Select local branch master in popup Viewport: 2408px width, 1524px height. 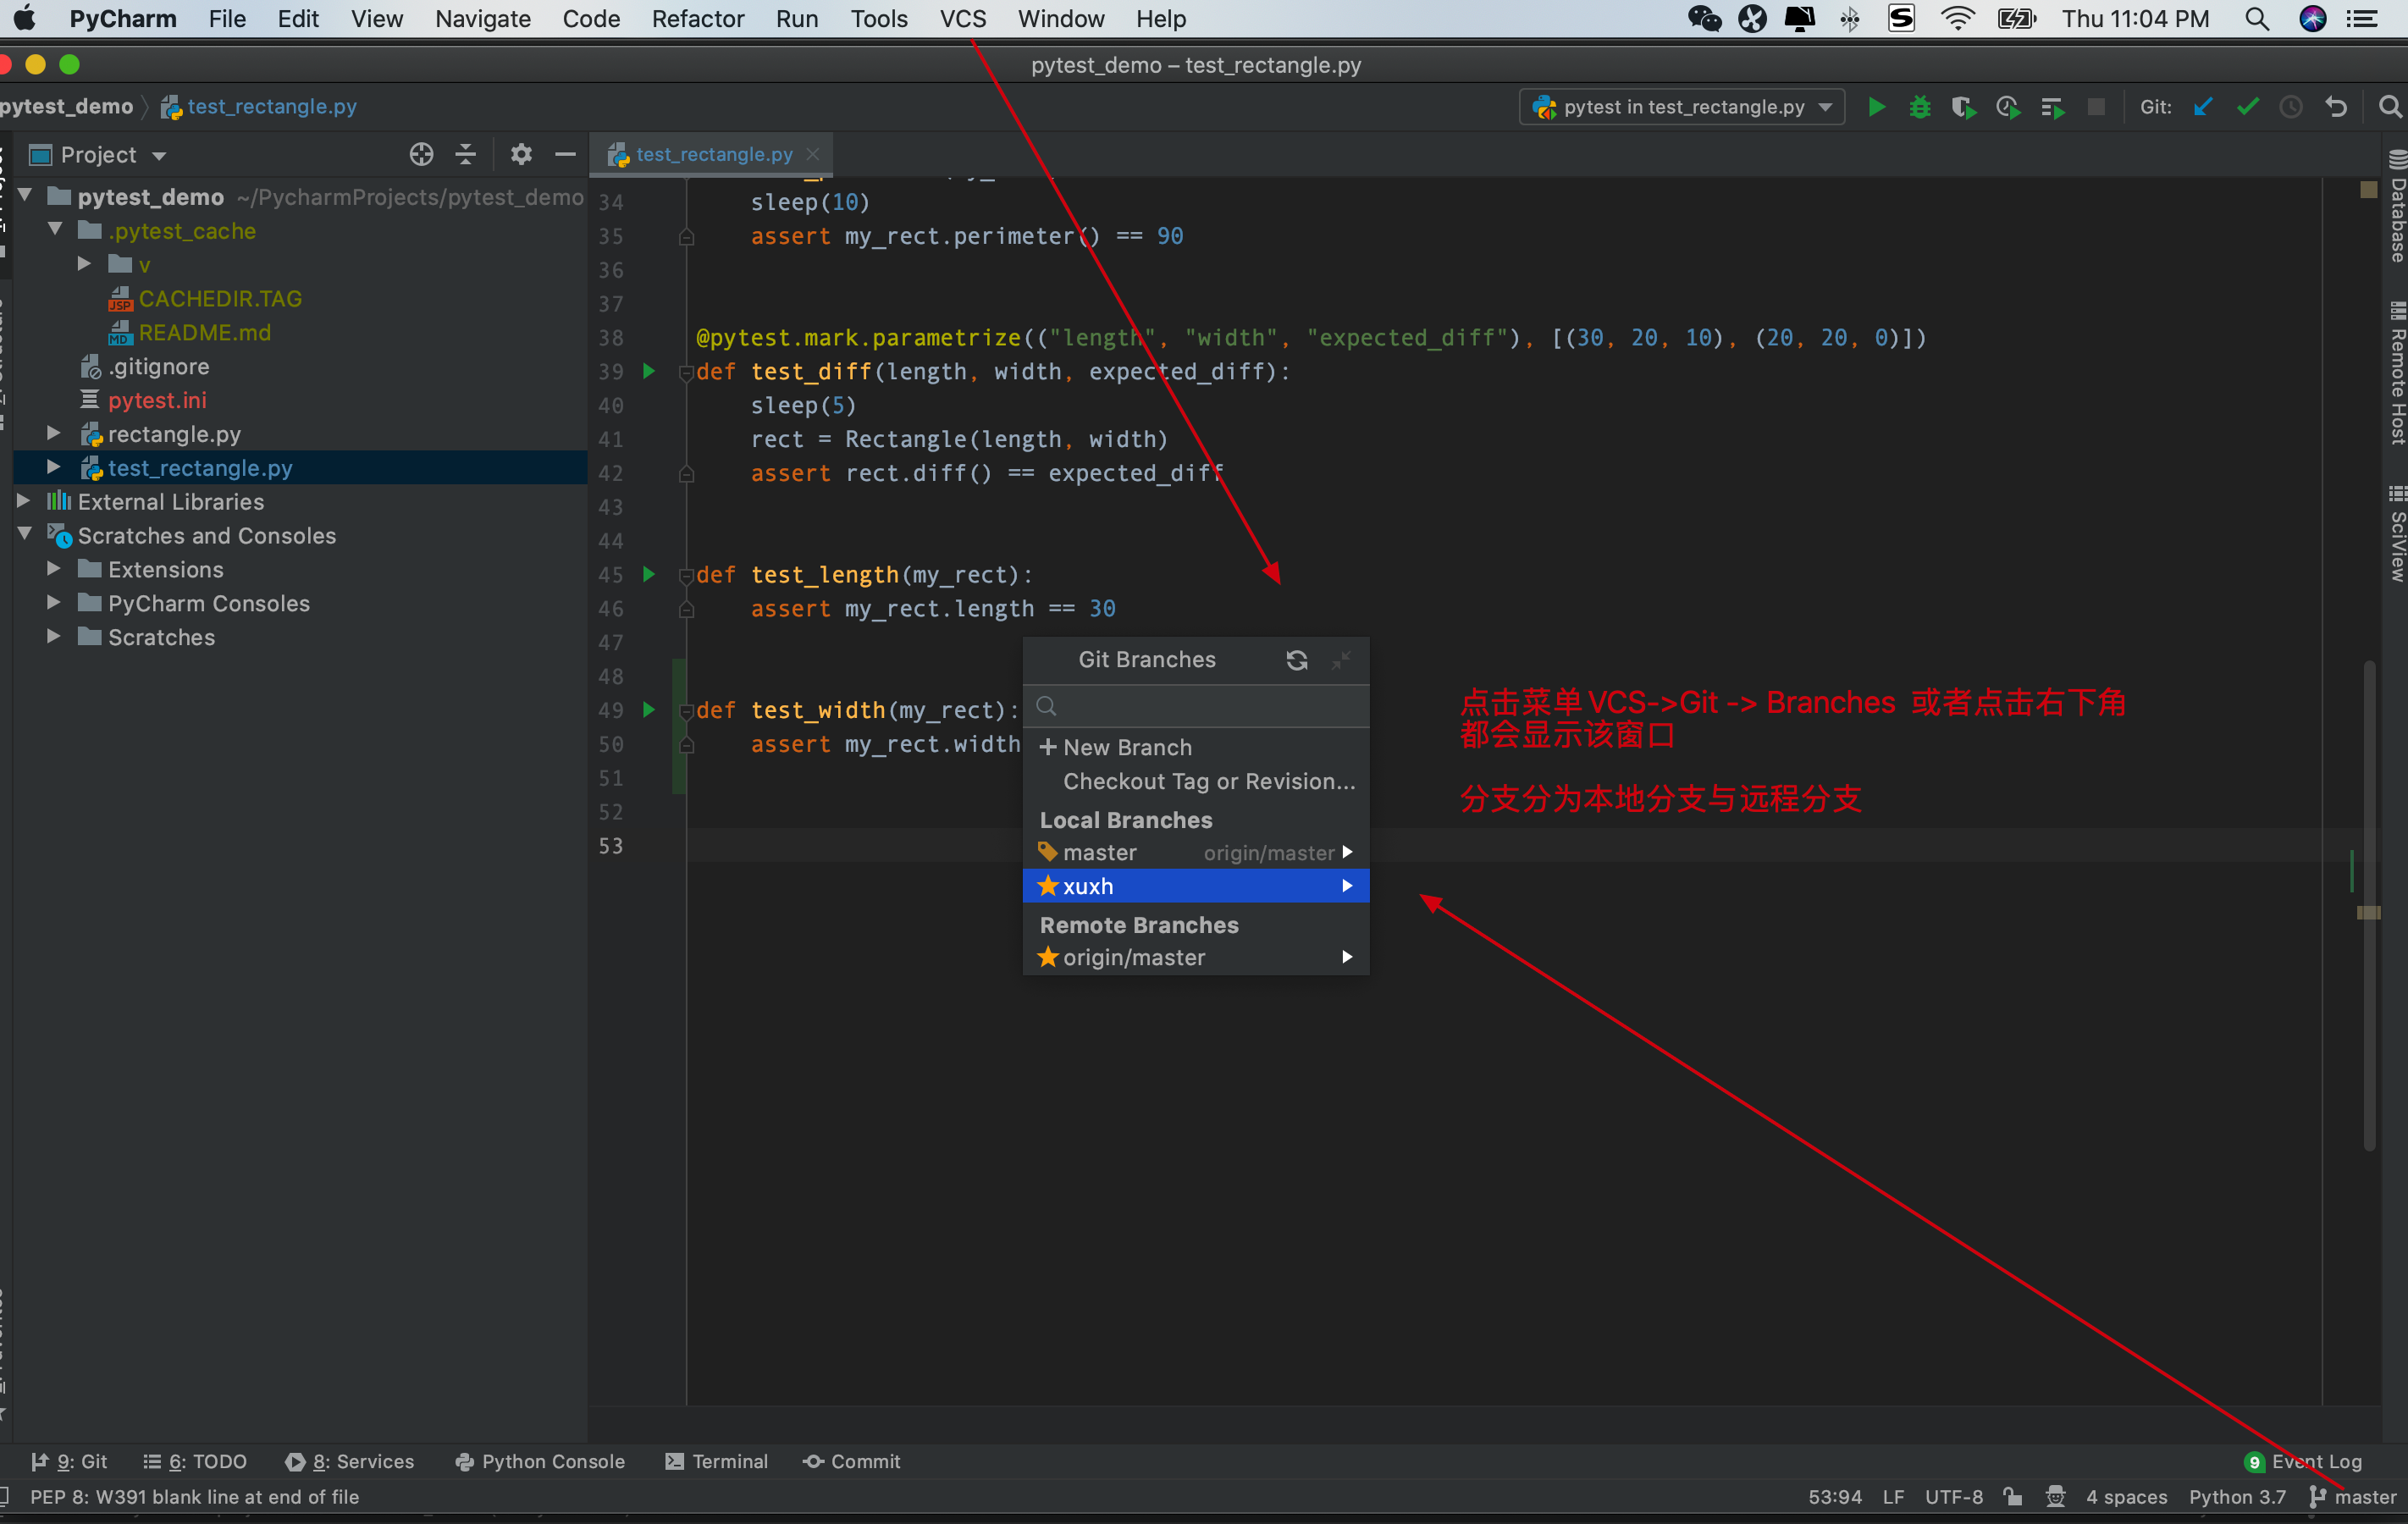1196,852
